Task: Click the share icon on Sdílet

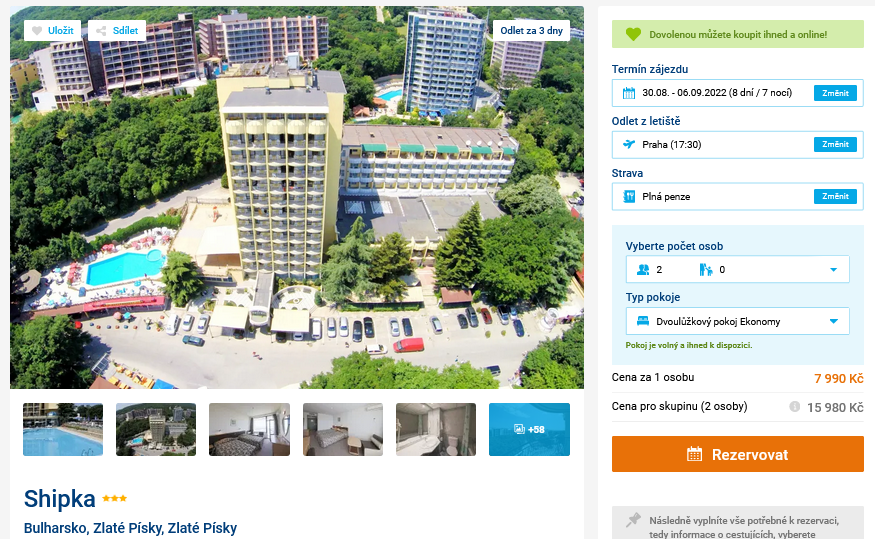Action: 101,31
